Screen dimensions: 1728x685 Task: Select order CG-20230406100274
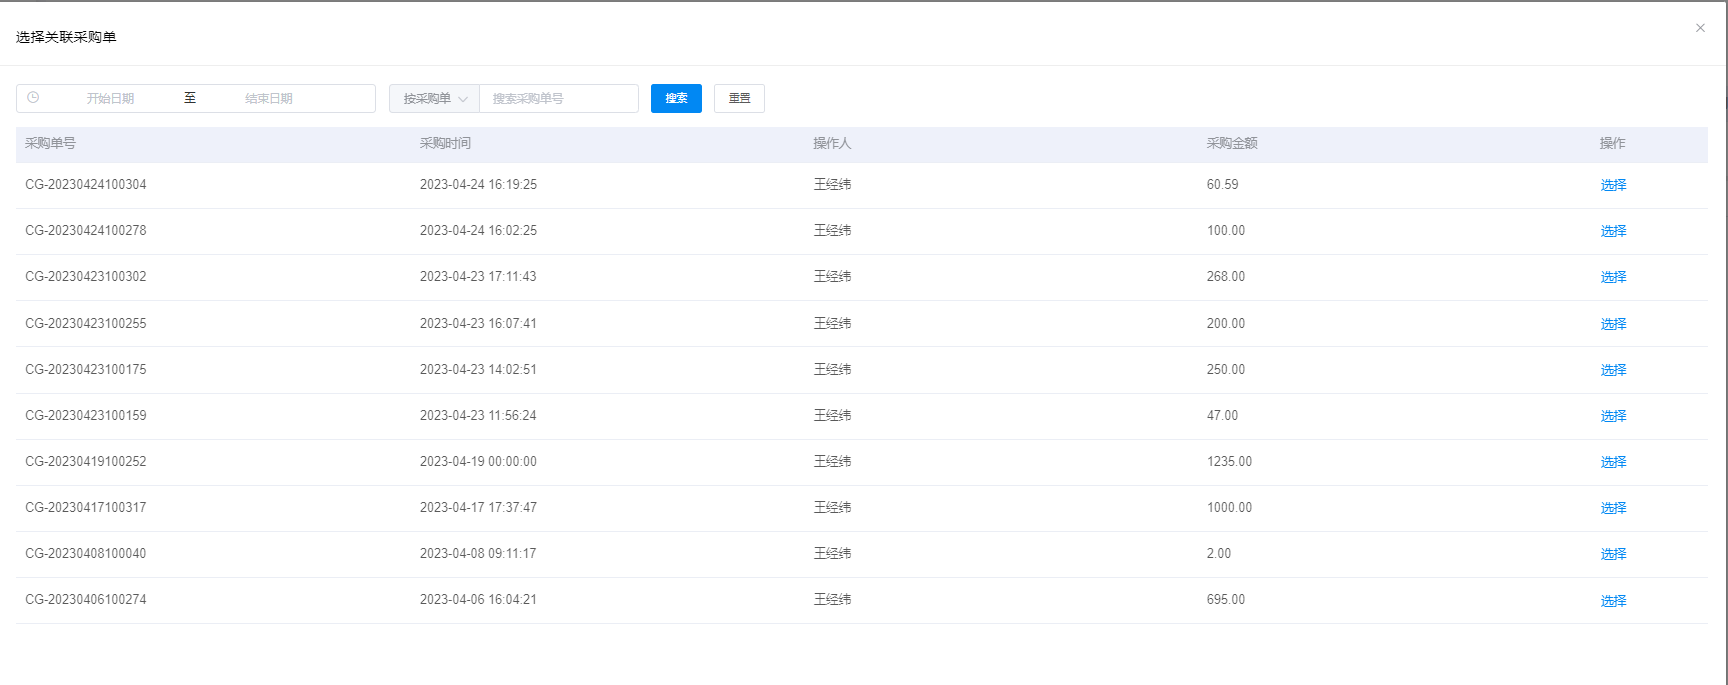pos(1613,601)
